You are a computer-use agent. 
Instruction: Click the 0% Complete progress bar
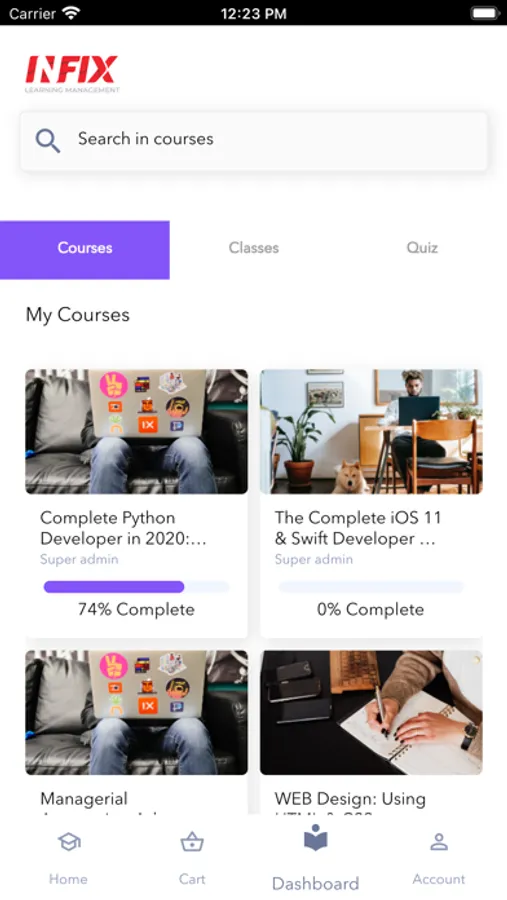371,587
